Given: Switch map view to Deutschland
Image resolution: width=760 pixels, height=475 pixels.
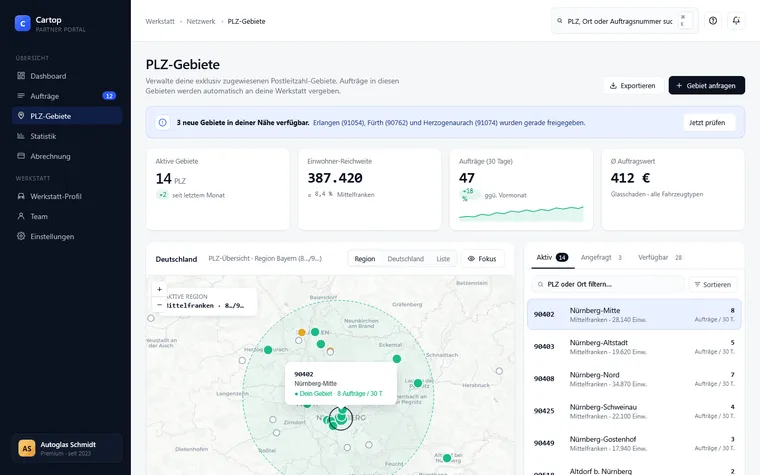Looking at the screenshot, I should [x=405, y=259].
